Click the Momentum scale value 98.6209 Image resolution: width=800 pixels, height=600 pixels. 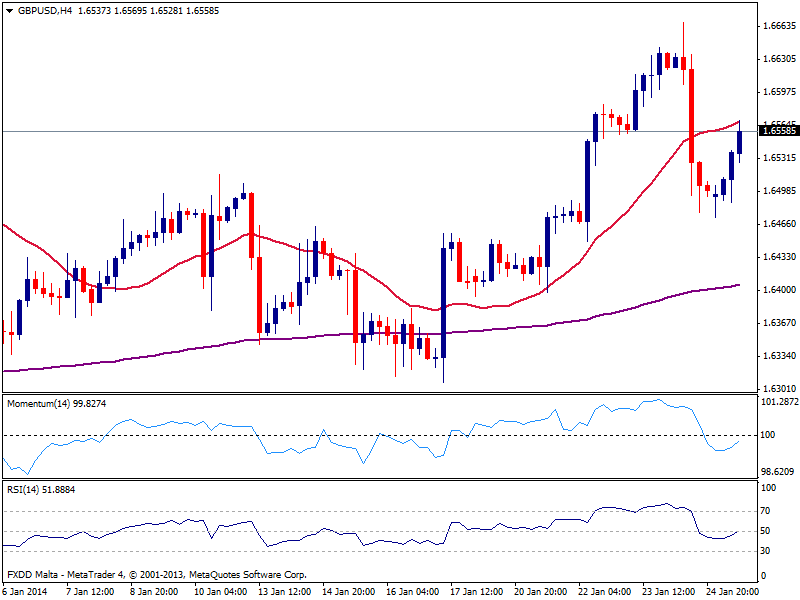(778, 471)
